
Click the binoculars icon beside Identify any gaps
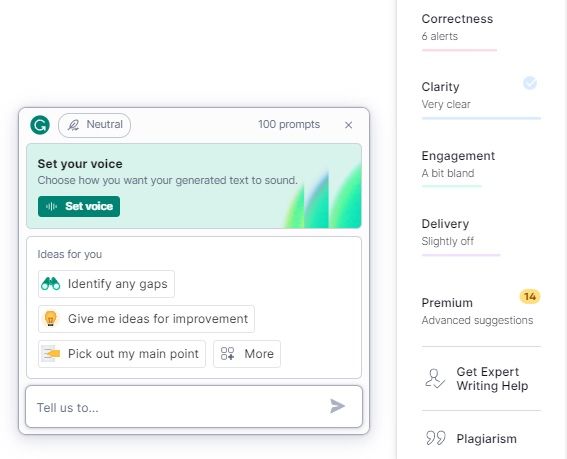(x=51, y=284)
